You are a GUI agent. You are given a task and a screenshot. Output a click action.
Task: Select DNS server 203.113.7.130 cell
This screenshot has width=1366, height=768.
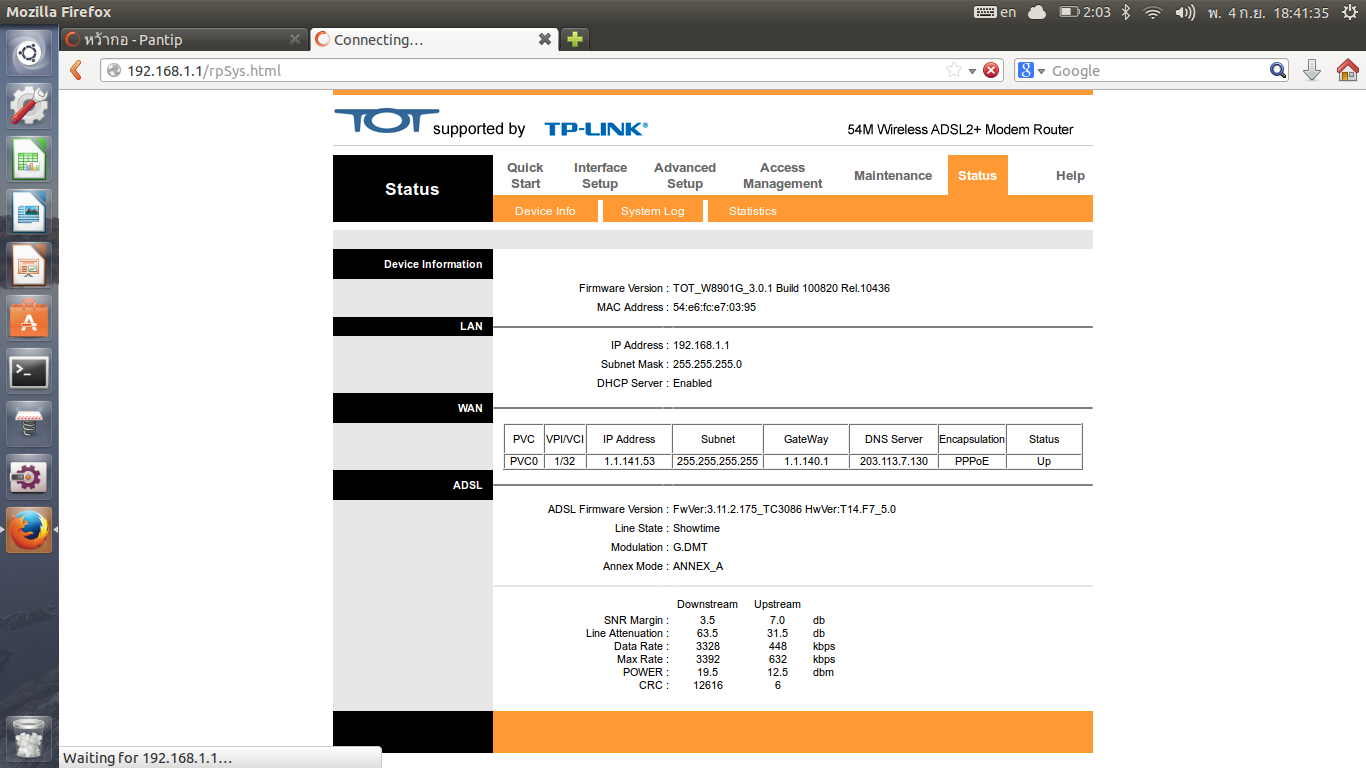(893, 461)
